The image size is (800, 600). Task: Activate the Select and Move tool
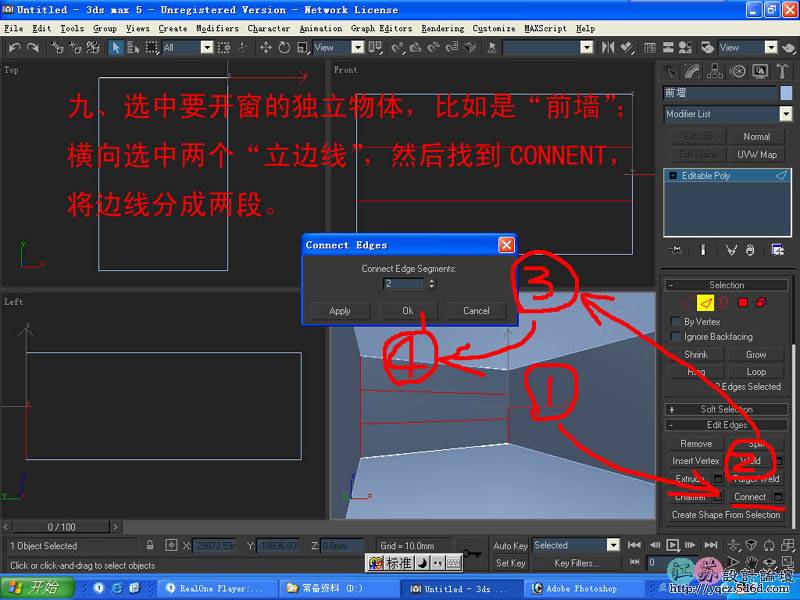pyautogui.click(x=266, y=48)
